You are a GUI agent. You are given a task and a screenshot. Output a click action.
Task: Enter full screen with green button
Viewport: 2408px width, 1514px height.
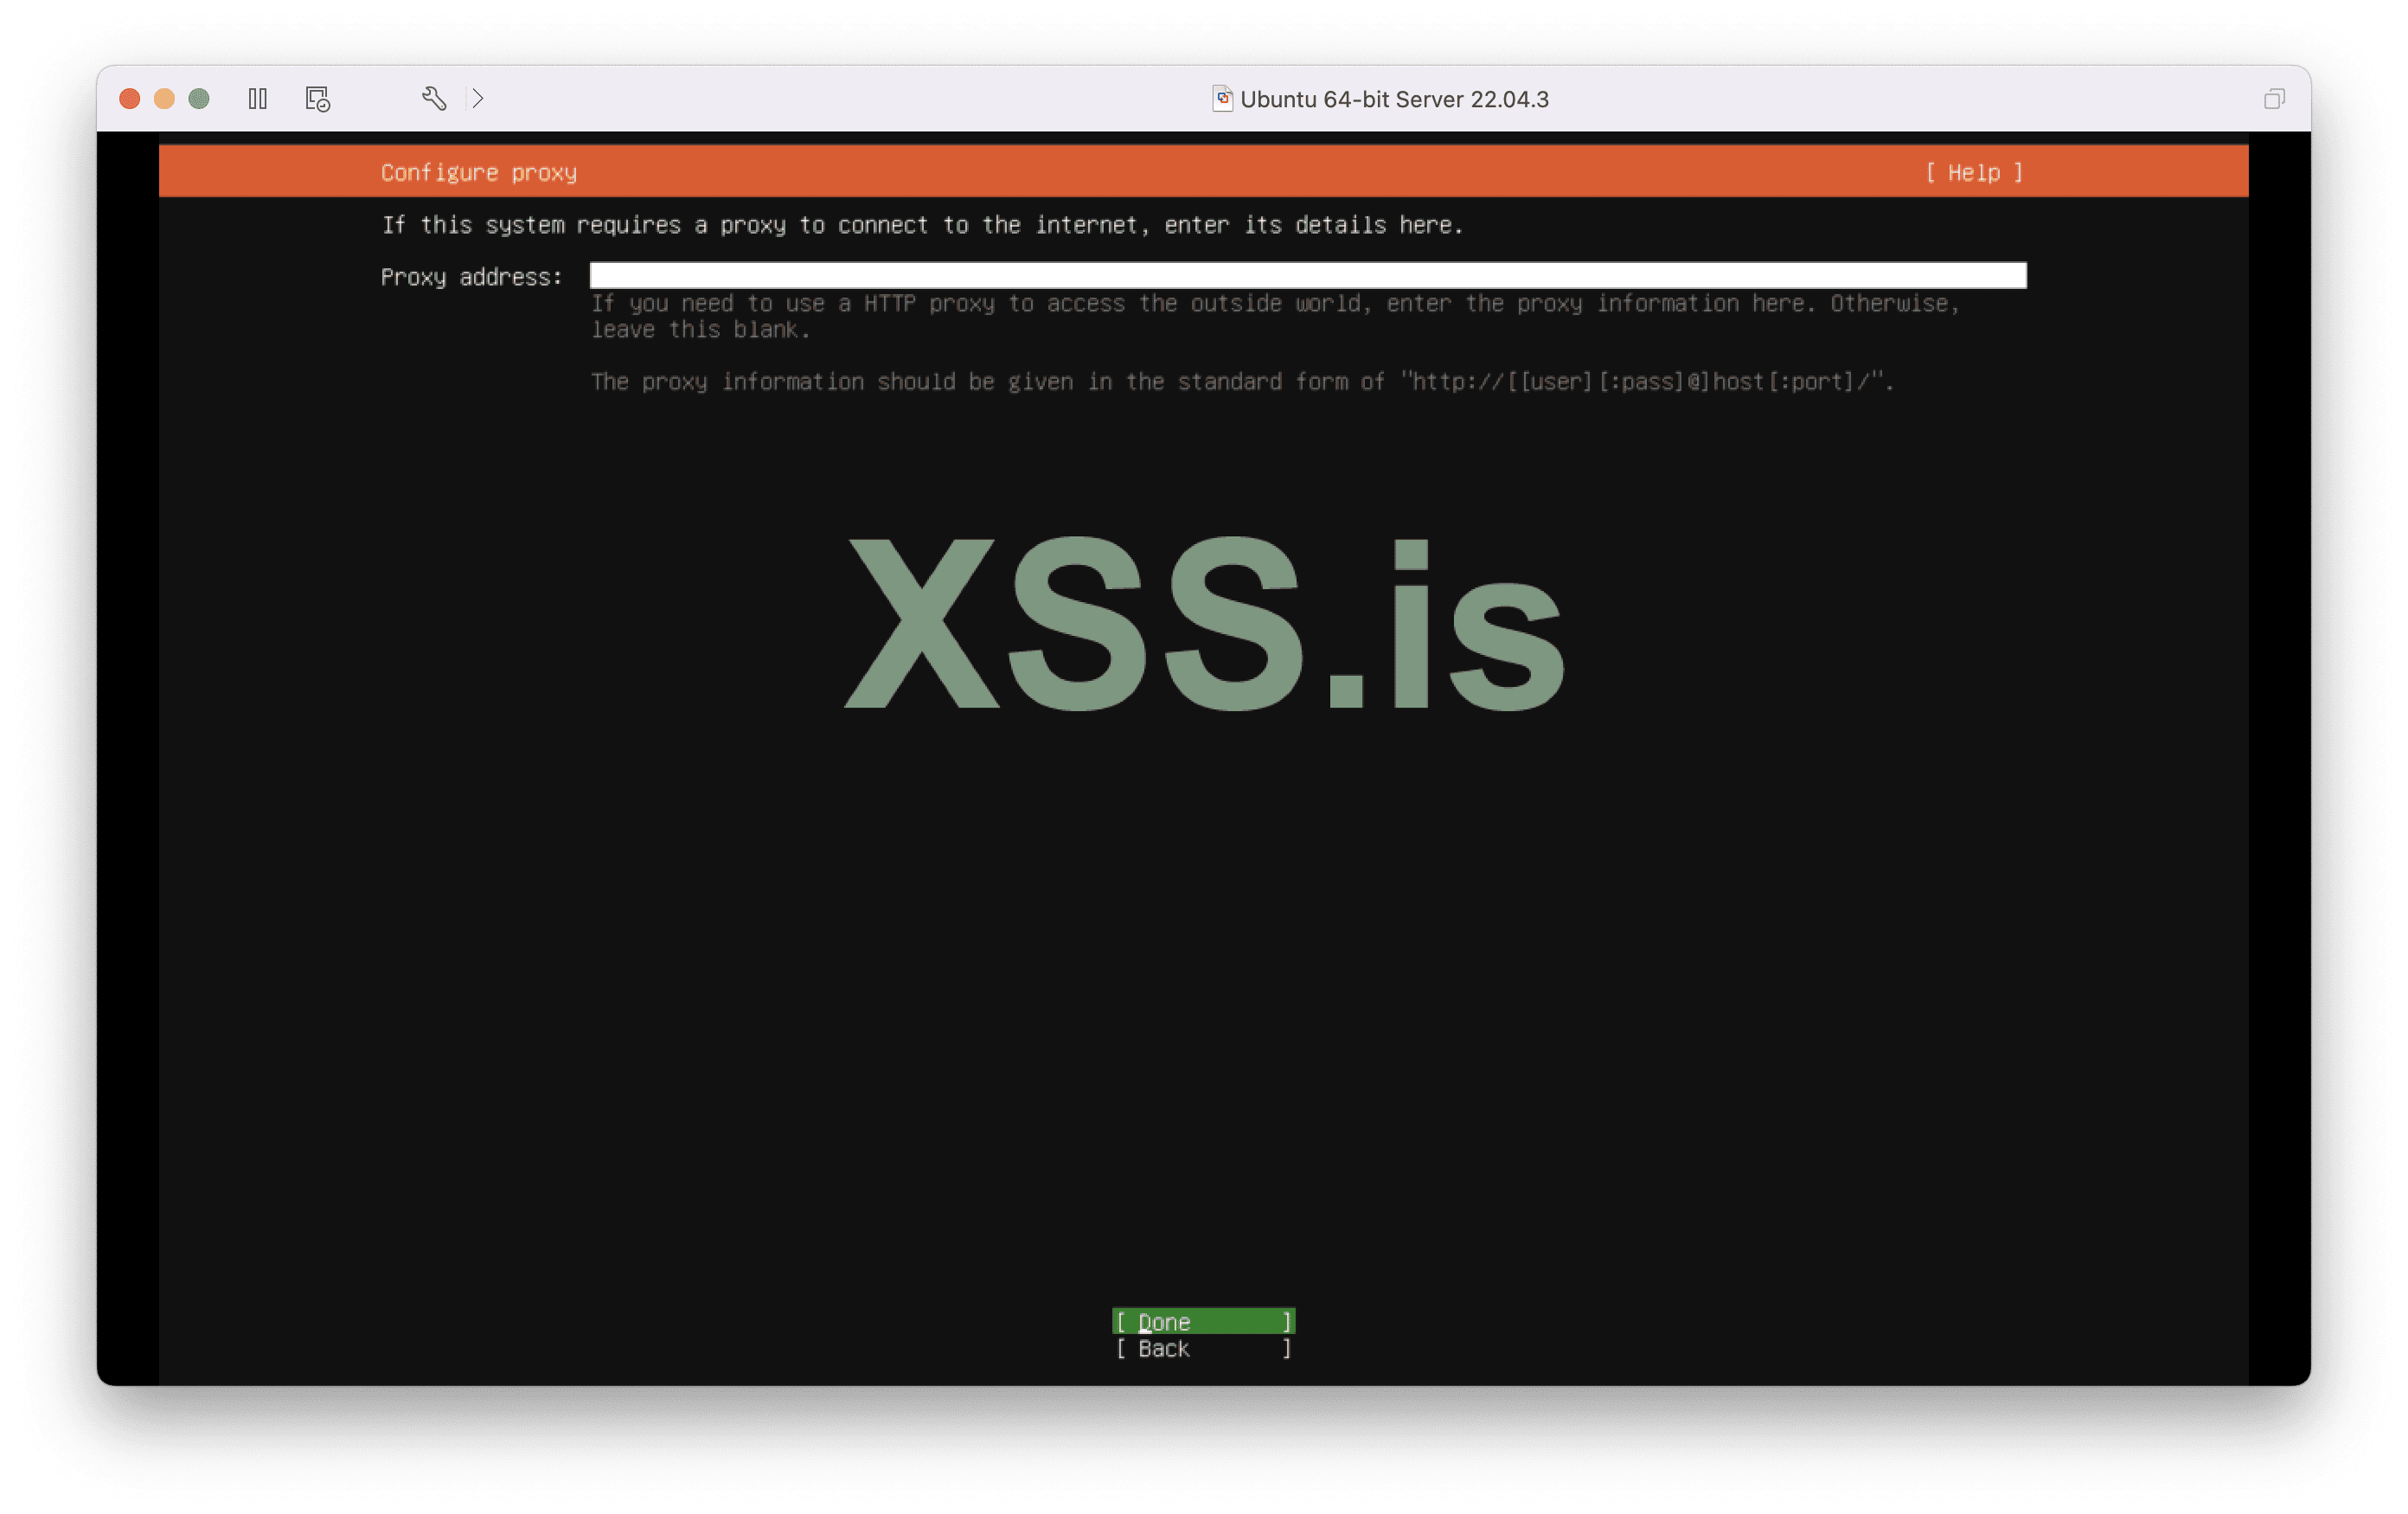(x=199, y=99)
